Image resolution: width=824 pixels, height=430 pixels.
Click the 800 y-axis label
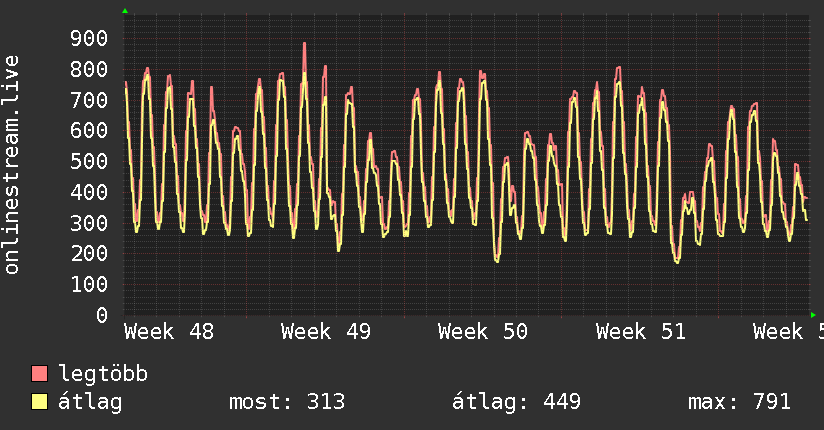89,69
